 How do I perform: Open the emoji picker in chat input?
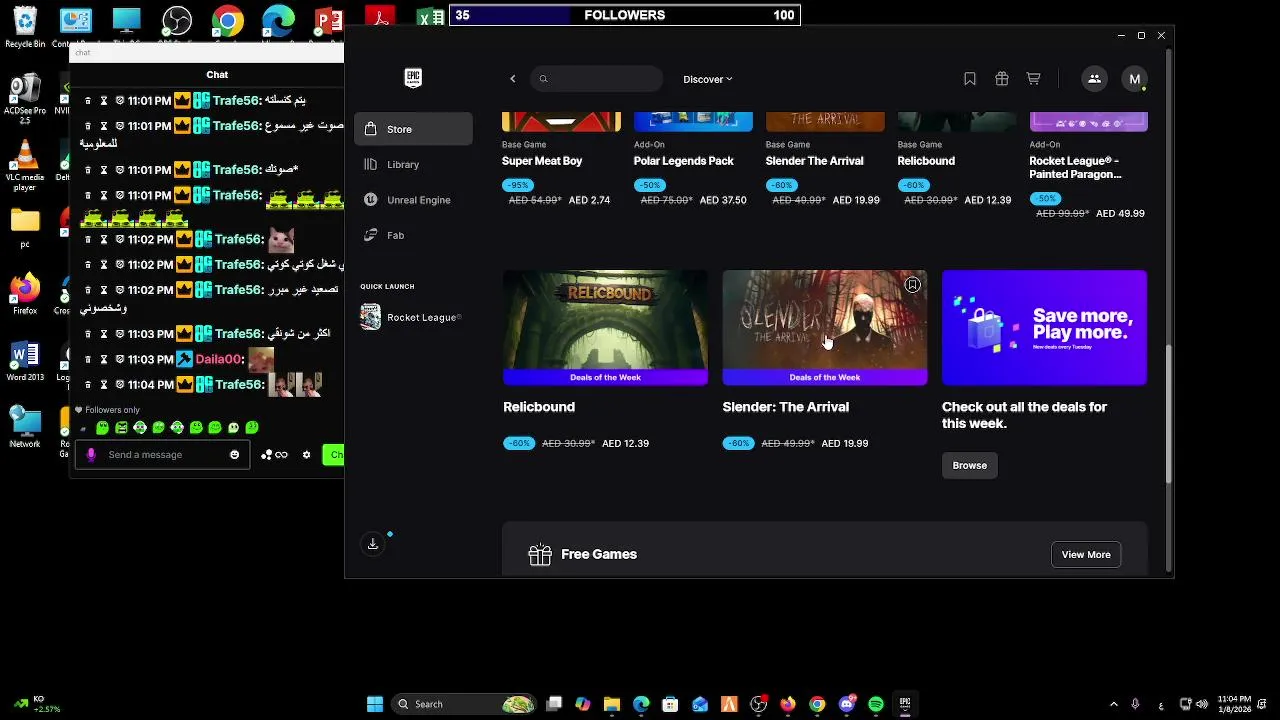235,455
